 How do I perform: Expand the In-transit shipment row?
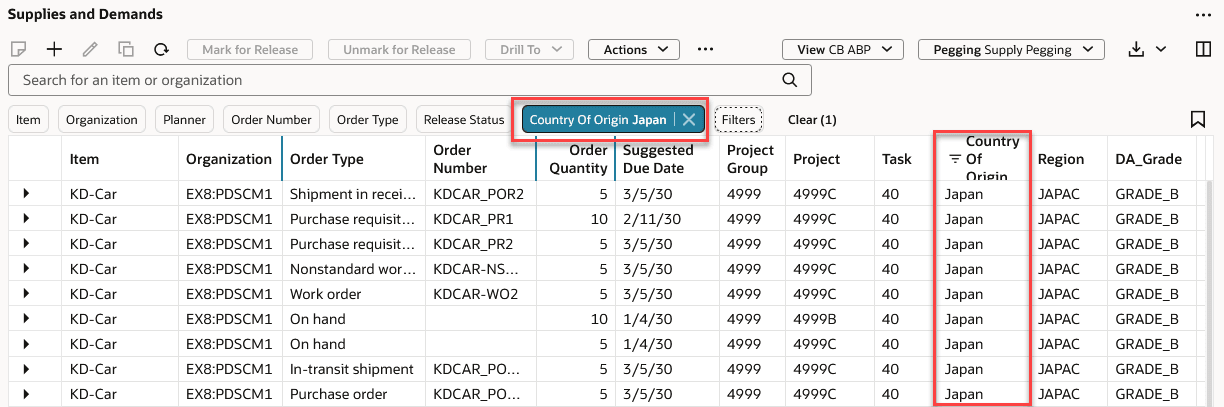click(x=26, y=369)
